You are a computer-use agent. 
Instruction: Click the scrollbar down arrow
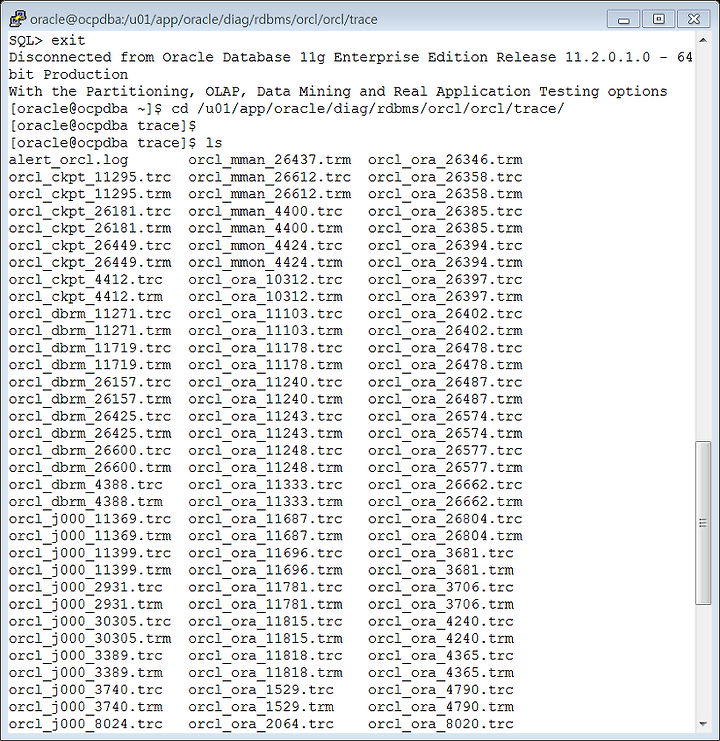click(x=703, y=724)
